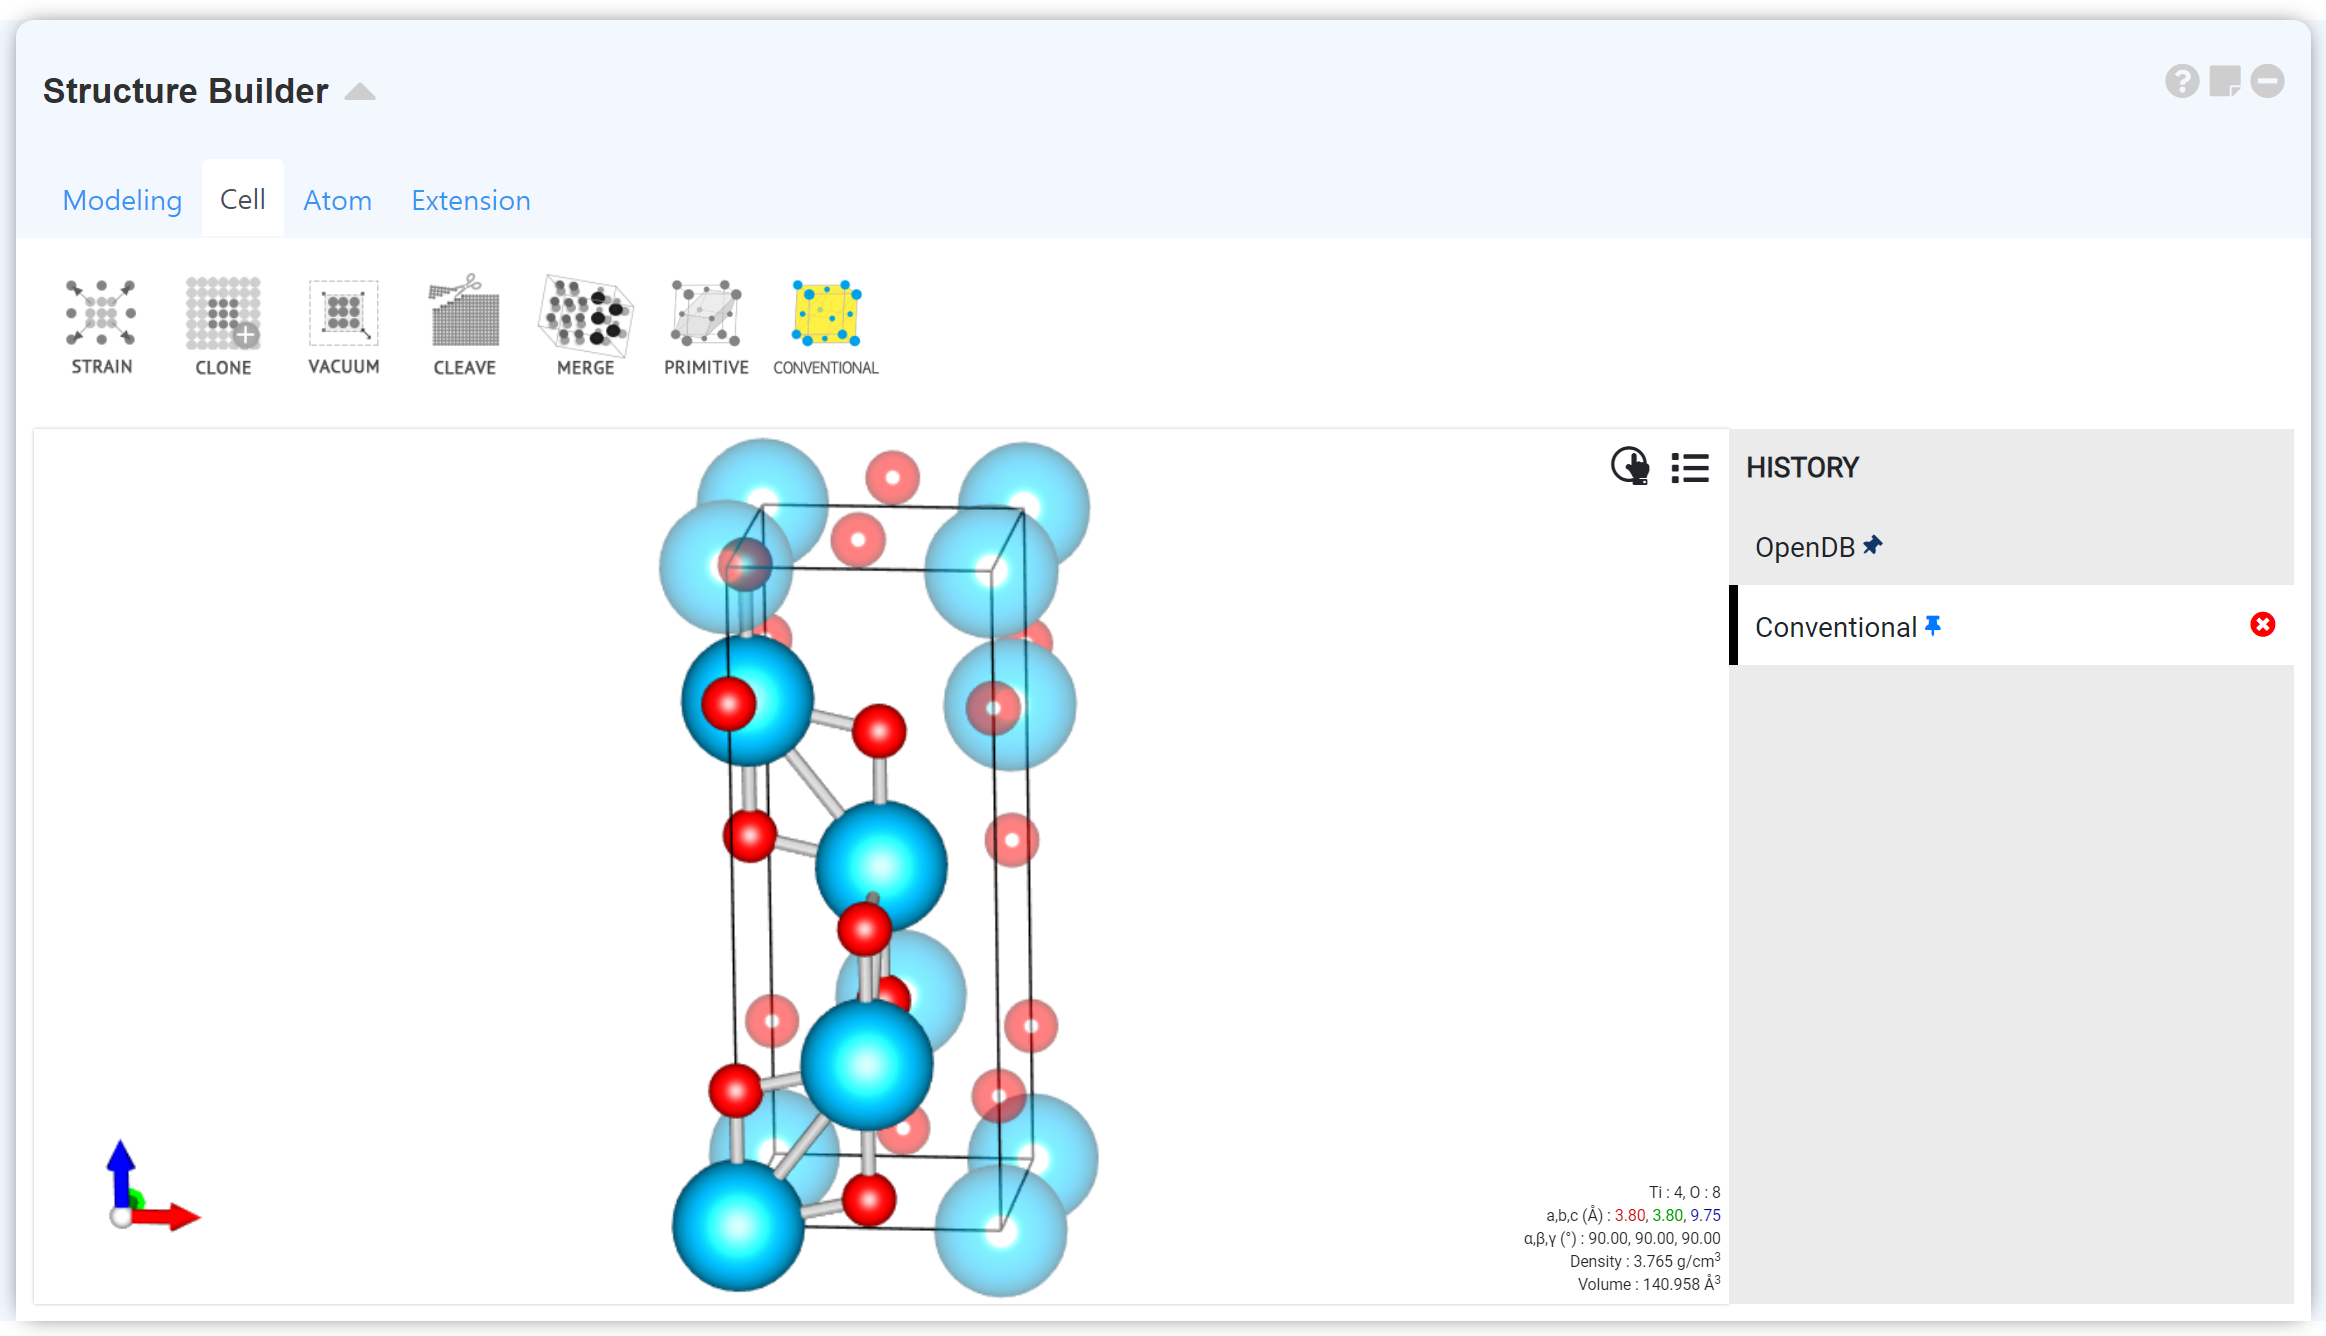The image size is (2326, 1336).
Task: Minimize panel with the minus circle button
Action: click(x=2267, y=81)
